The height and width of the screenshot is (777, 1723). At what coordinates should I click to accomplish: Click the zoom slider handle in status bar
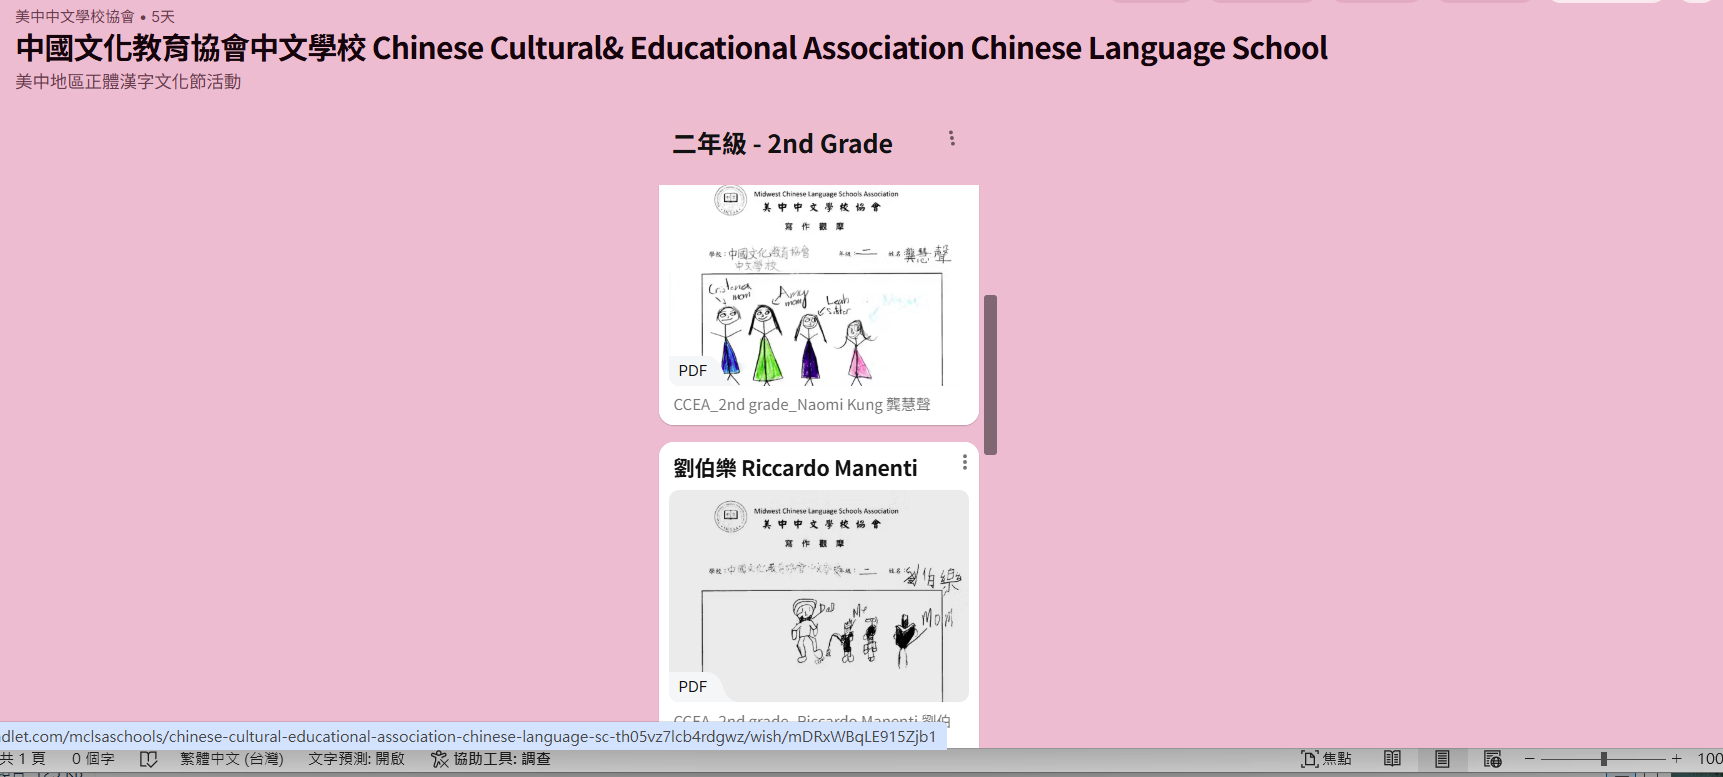tap(1603, 759)
